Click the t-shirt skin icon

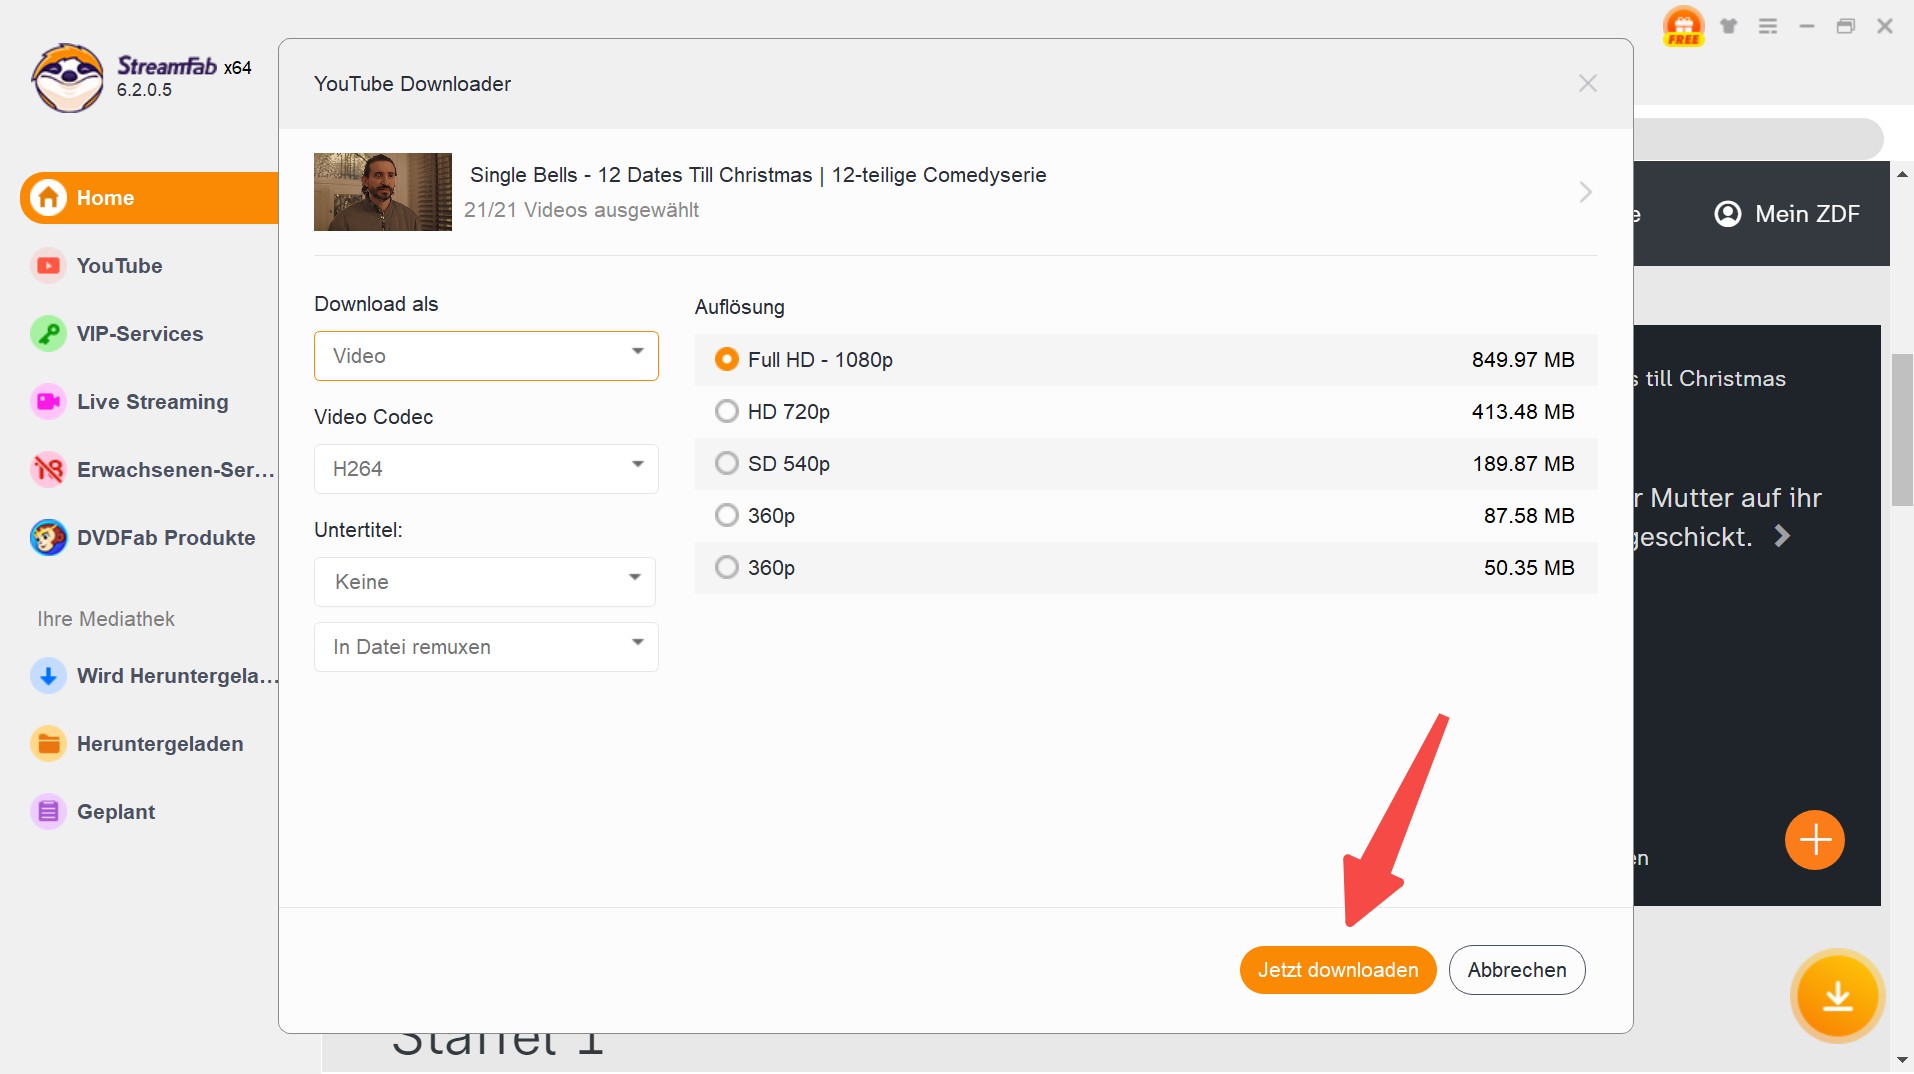pyautogui.click(x=1729, y=26)
